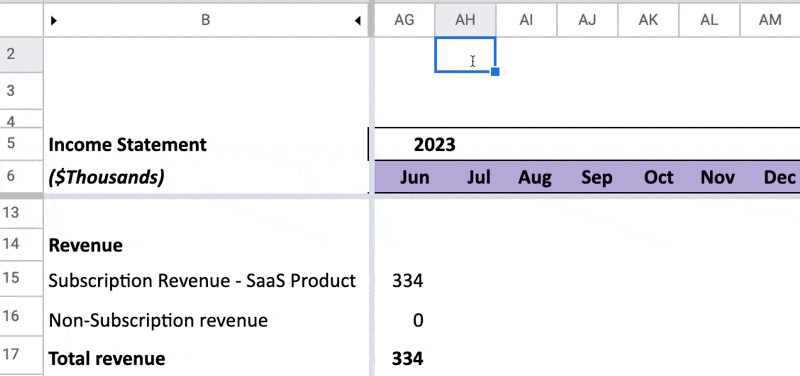
Task: Click the blue fill handle on cell AH2
Action: click(494, 71)
